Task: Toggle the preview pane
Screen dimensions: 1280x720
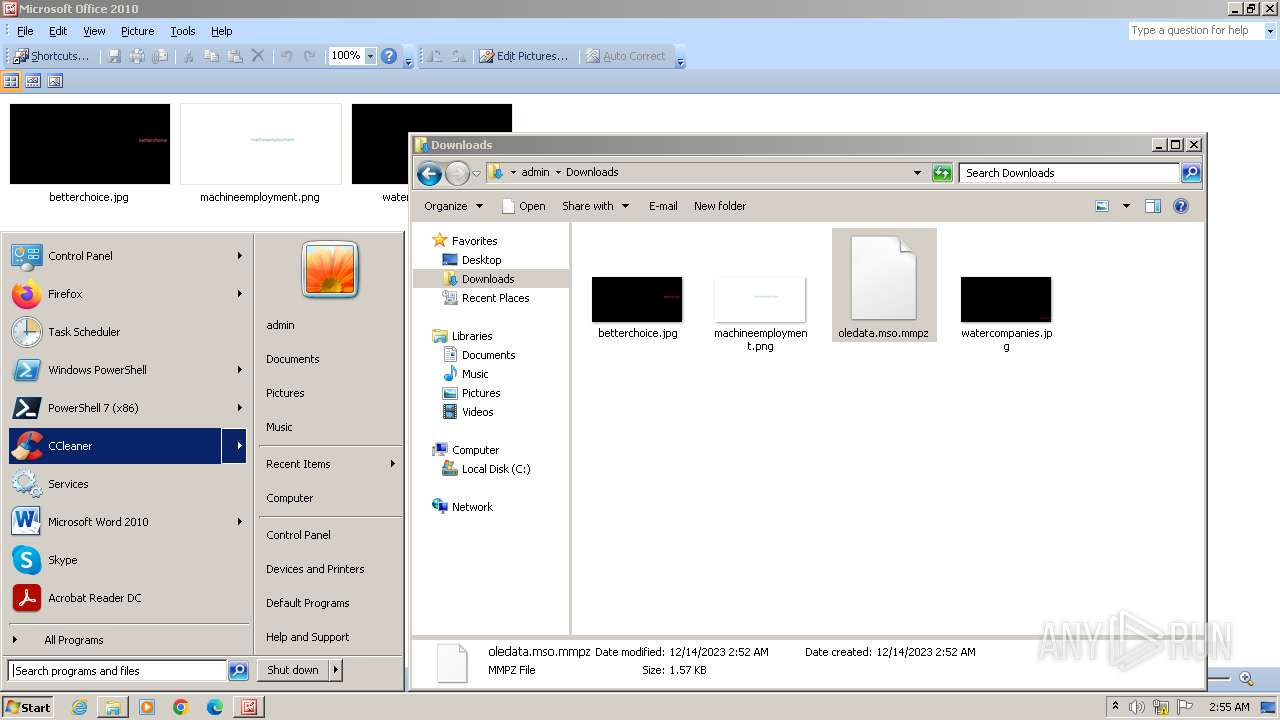Action: [1153, 206]
